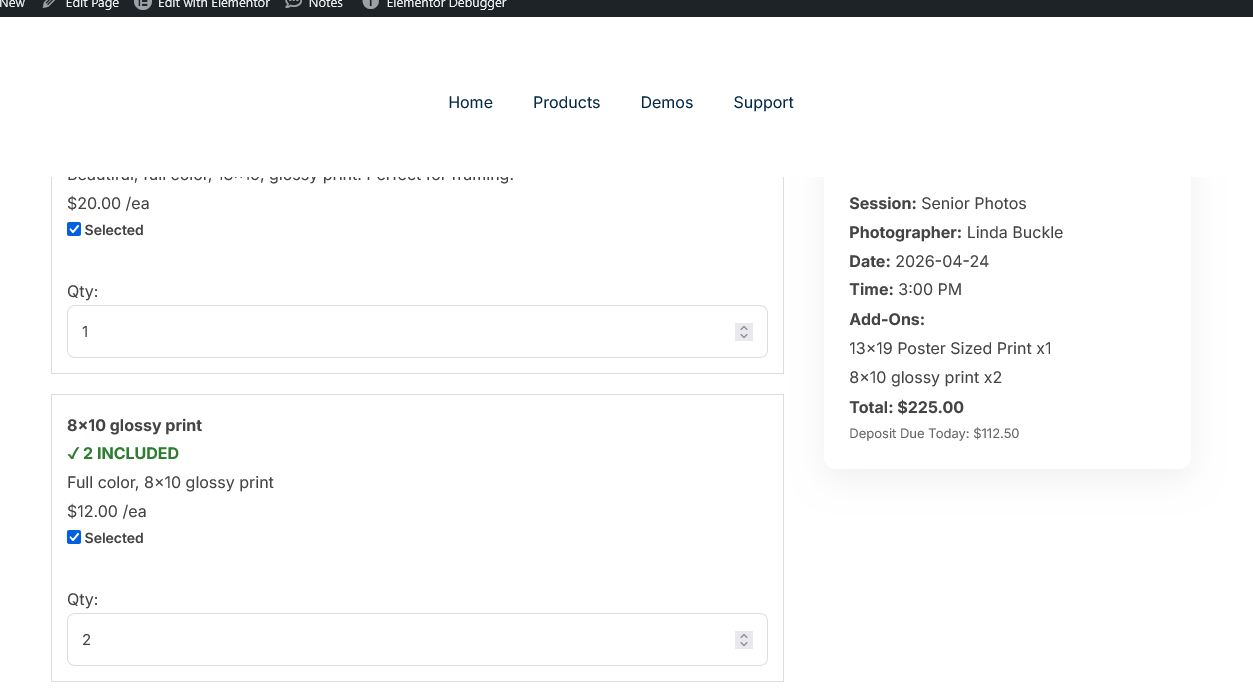Click the green 2 INCLUDED label

123,453
